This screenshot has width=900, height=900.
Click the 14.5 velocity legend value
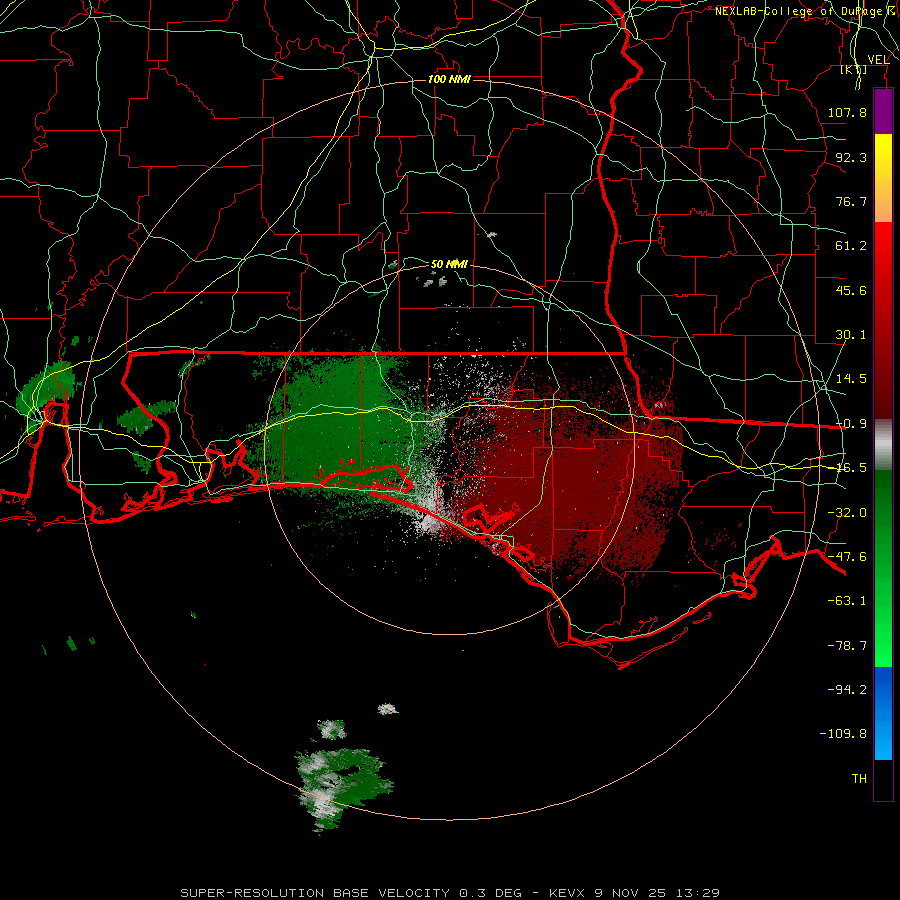coord(851,379)
